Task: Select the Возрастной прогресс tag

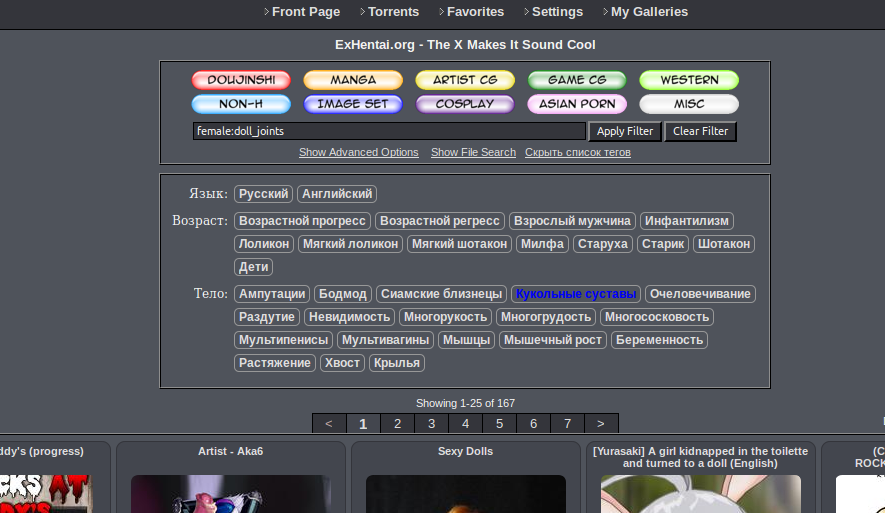Action: [302, 221]
